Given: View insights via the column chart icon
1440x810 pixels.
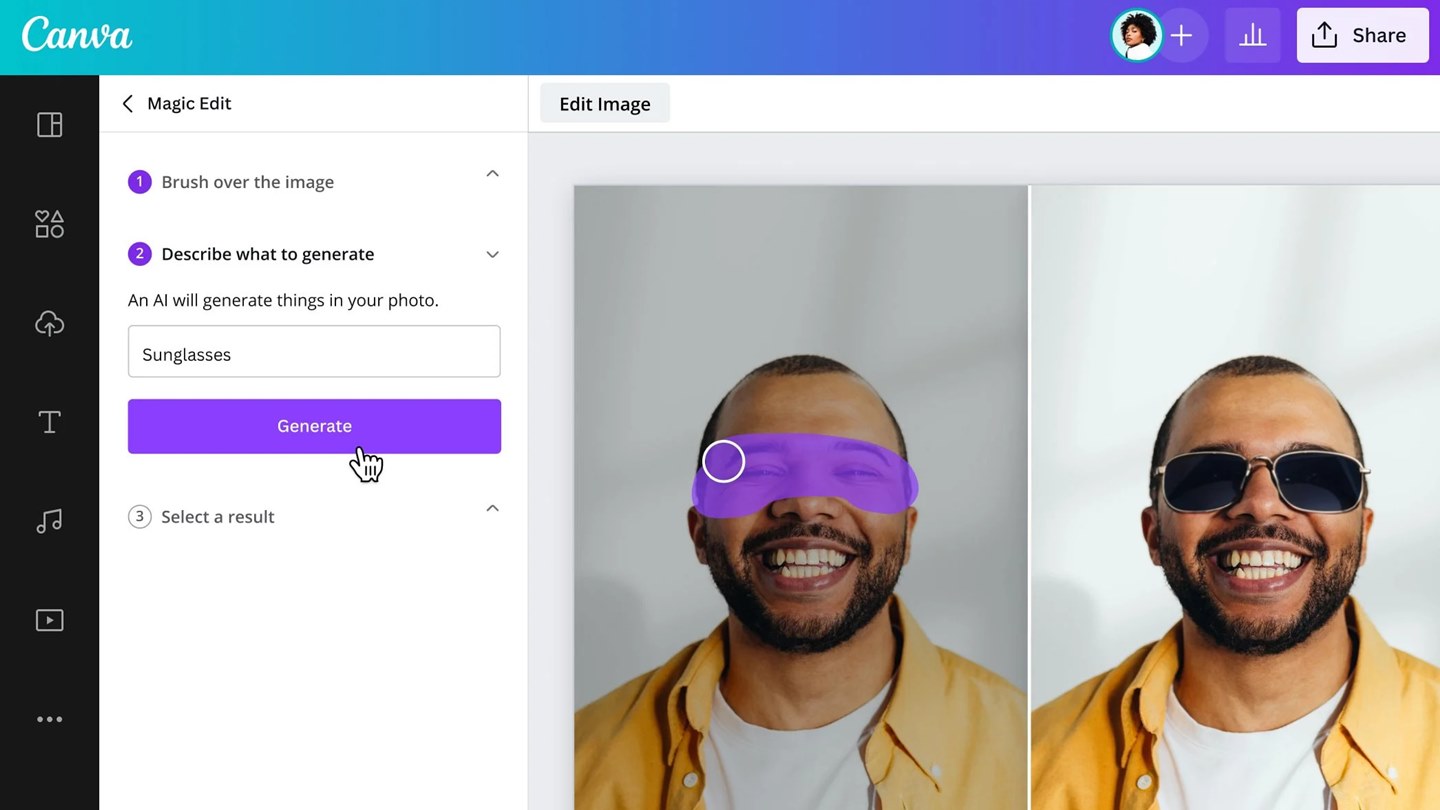Looking at the screenshot, I should [x=1252, y=35].
